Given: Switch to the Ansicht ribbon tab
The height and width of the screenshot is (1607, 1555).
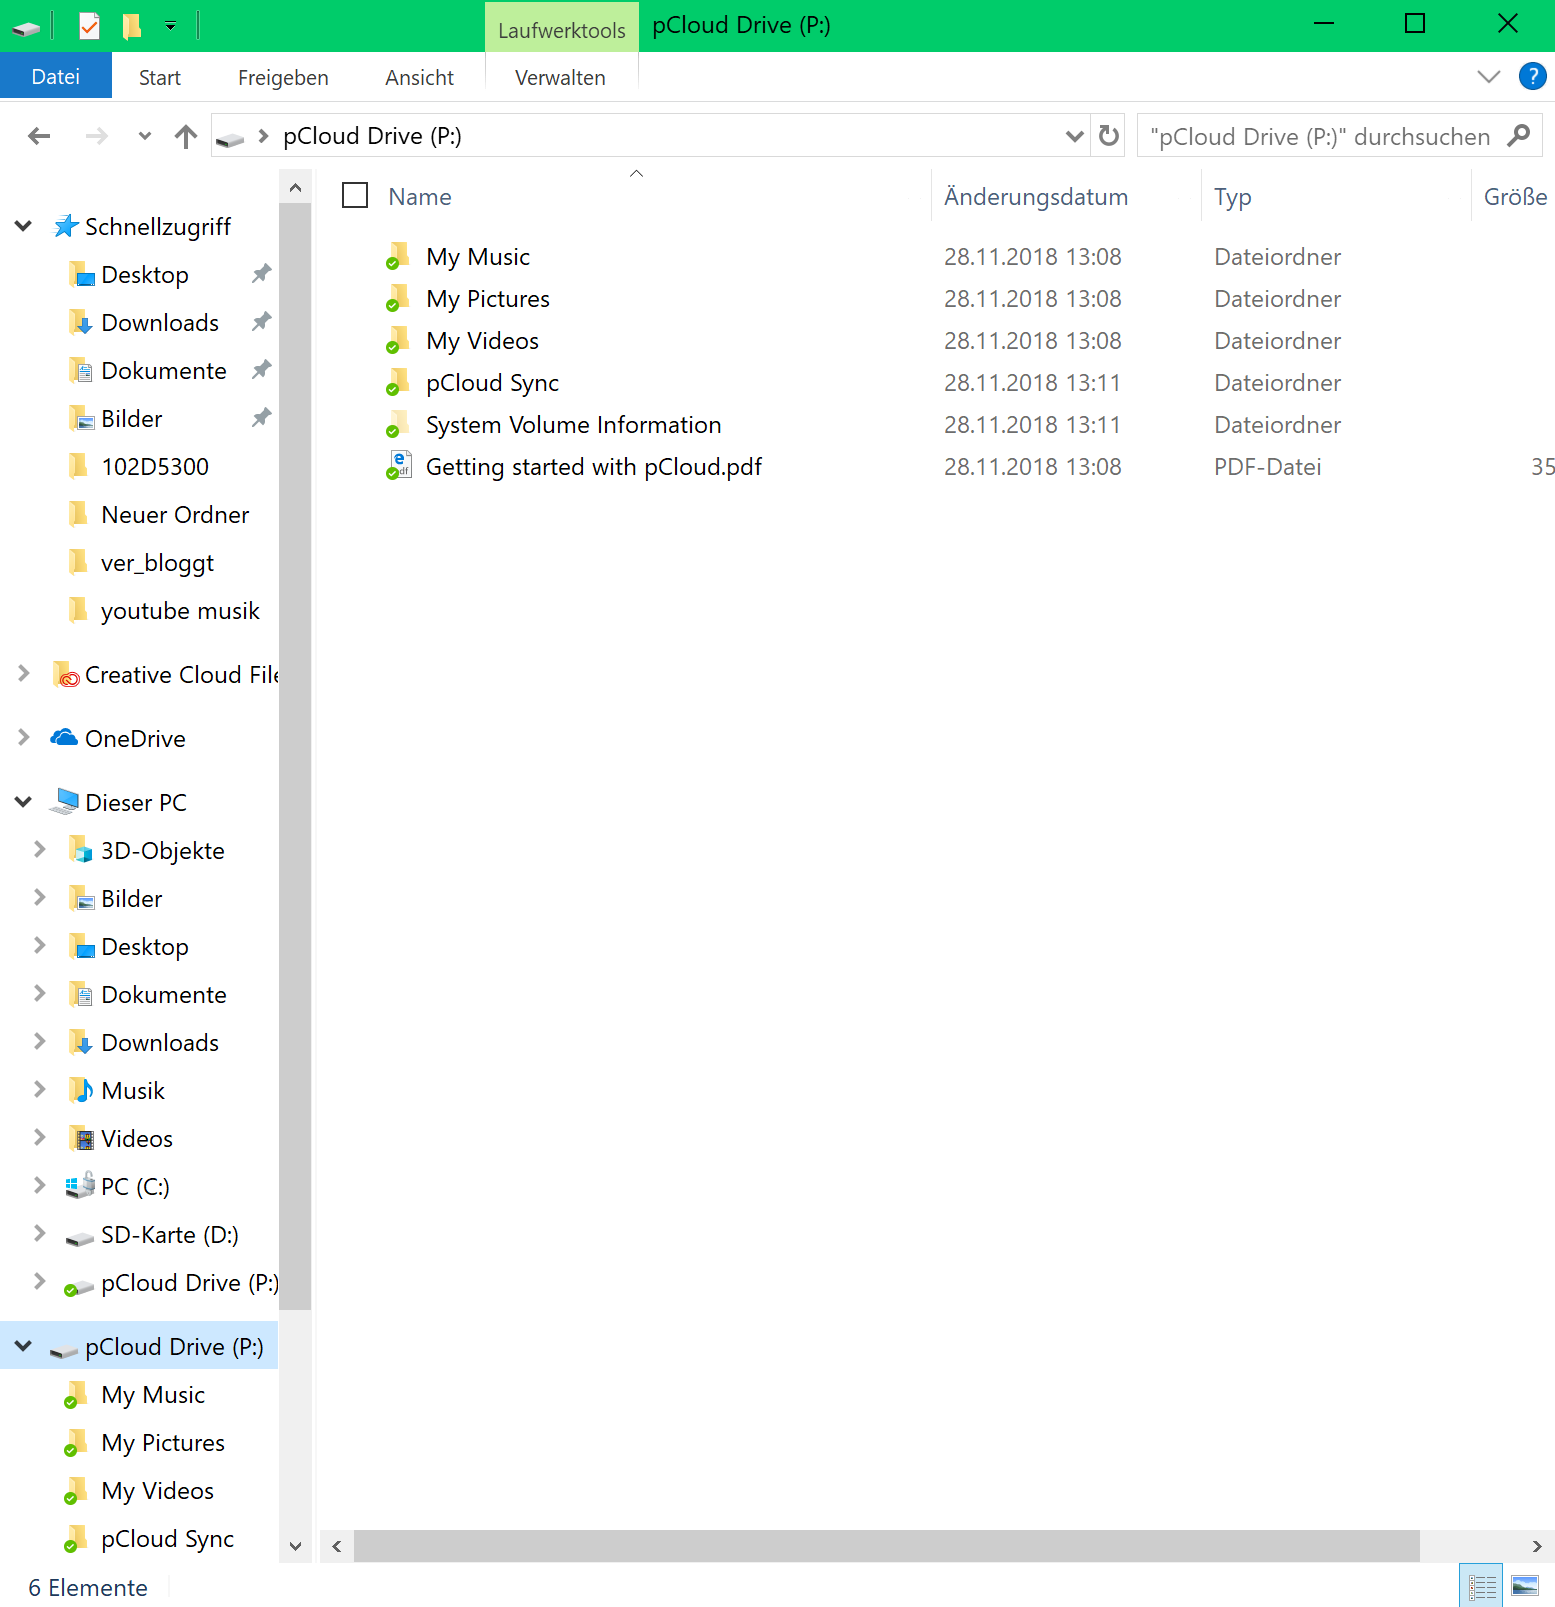Looking at the screenshot, I should 419,77.
